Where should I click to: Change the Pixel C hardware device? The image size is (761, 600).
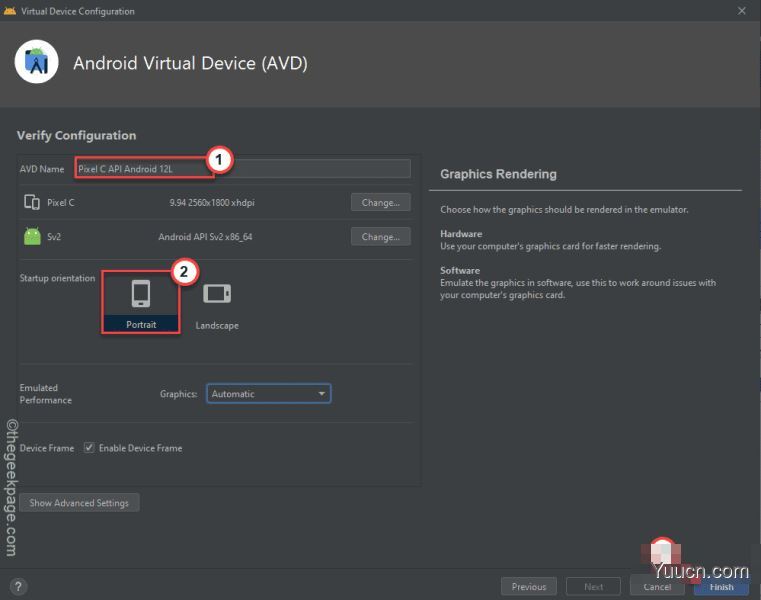click(x=380, y=202)
